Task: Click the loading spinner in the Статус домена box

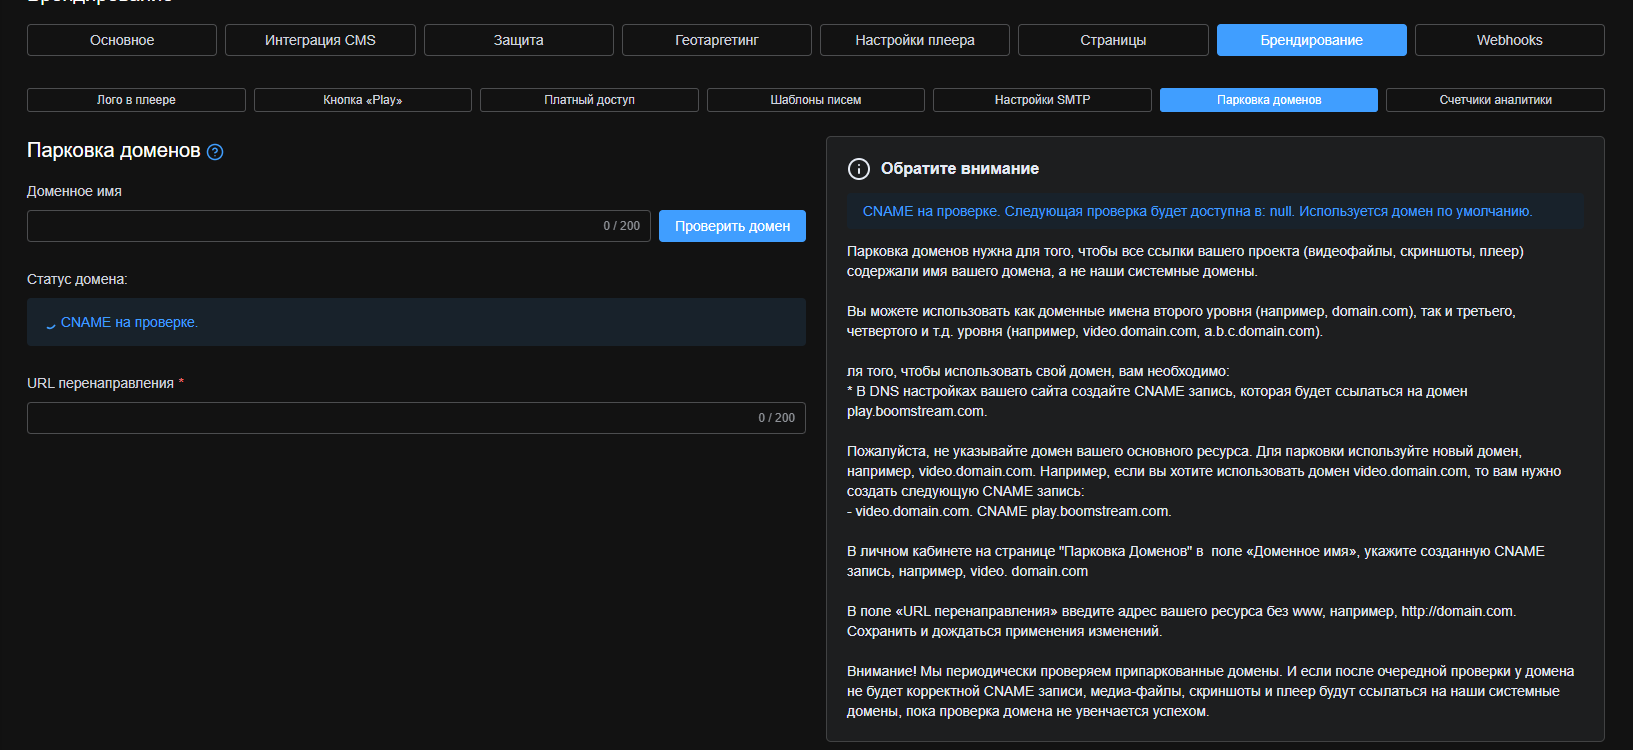Action: click(50, 323)
